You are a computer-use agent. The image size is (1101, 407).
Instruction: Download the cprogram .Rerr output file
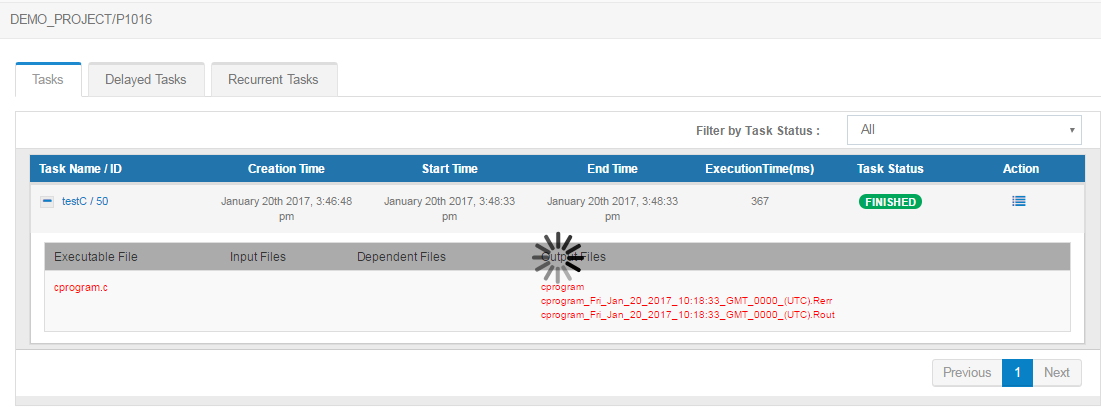(x=687, y=300)
